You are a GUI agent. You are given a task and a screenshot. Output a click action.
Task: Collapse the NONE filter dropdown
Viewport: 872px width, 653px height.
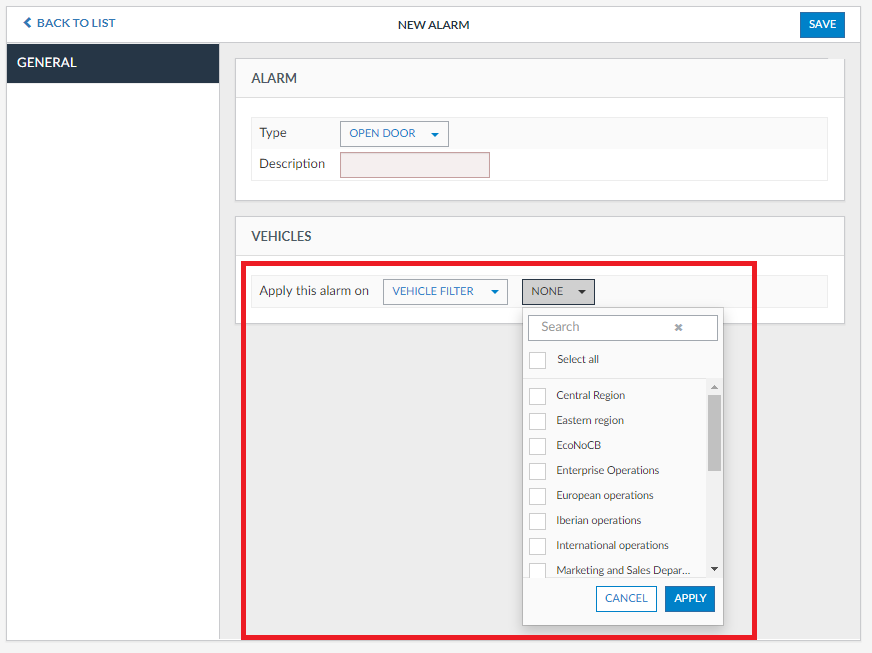click(x=558, y=292)
